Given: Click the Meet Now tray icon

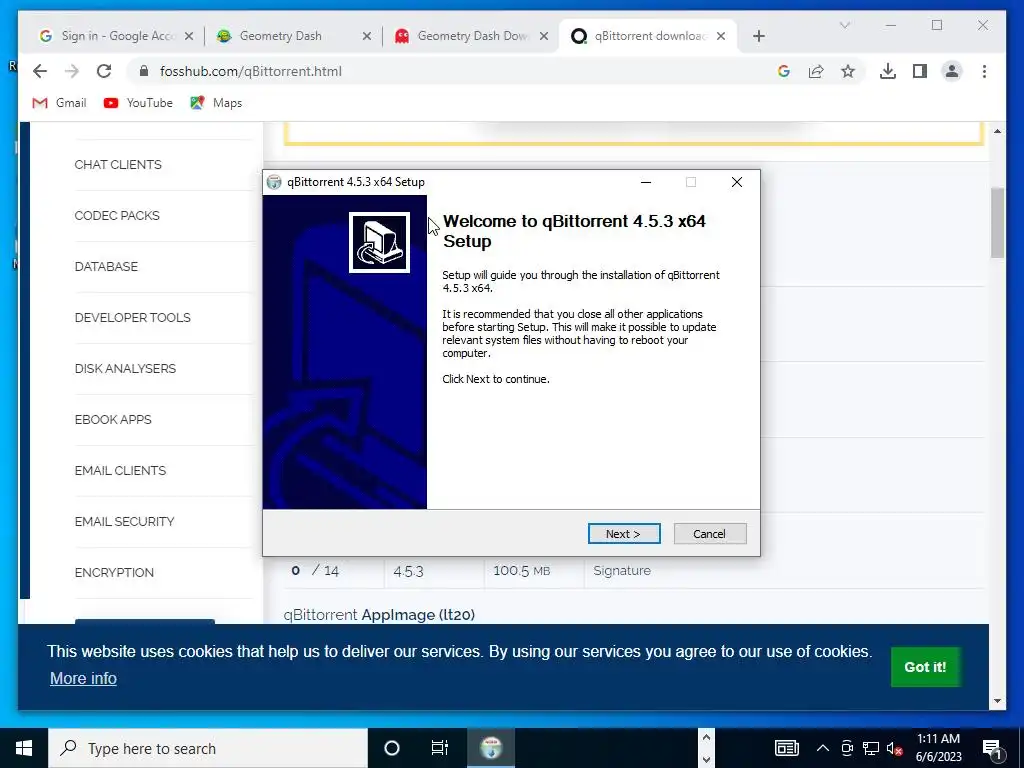Looking at the screenshot, I should click(847, 748).
